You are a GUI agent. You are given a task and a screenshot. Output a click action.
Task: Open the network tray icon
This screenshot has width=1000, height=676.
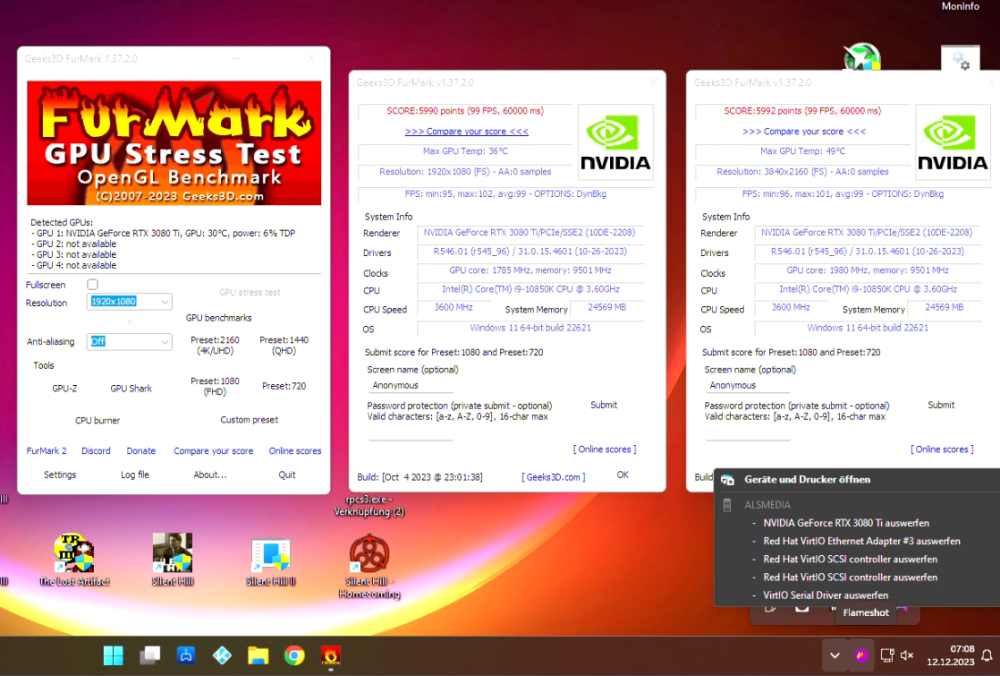887,655
